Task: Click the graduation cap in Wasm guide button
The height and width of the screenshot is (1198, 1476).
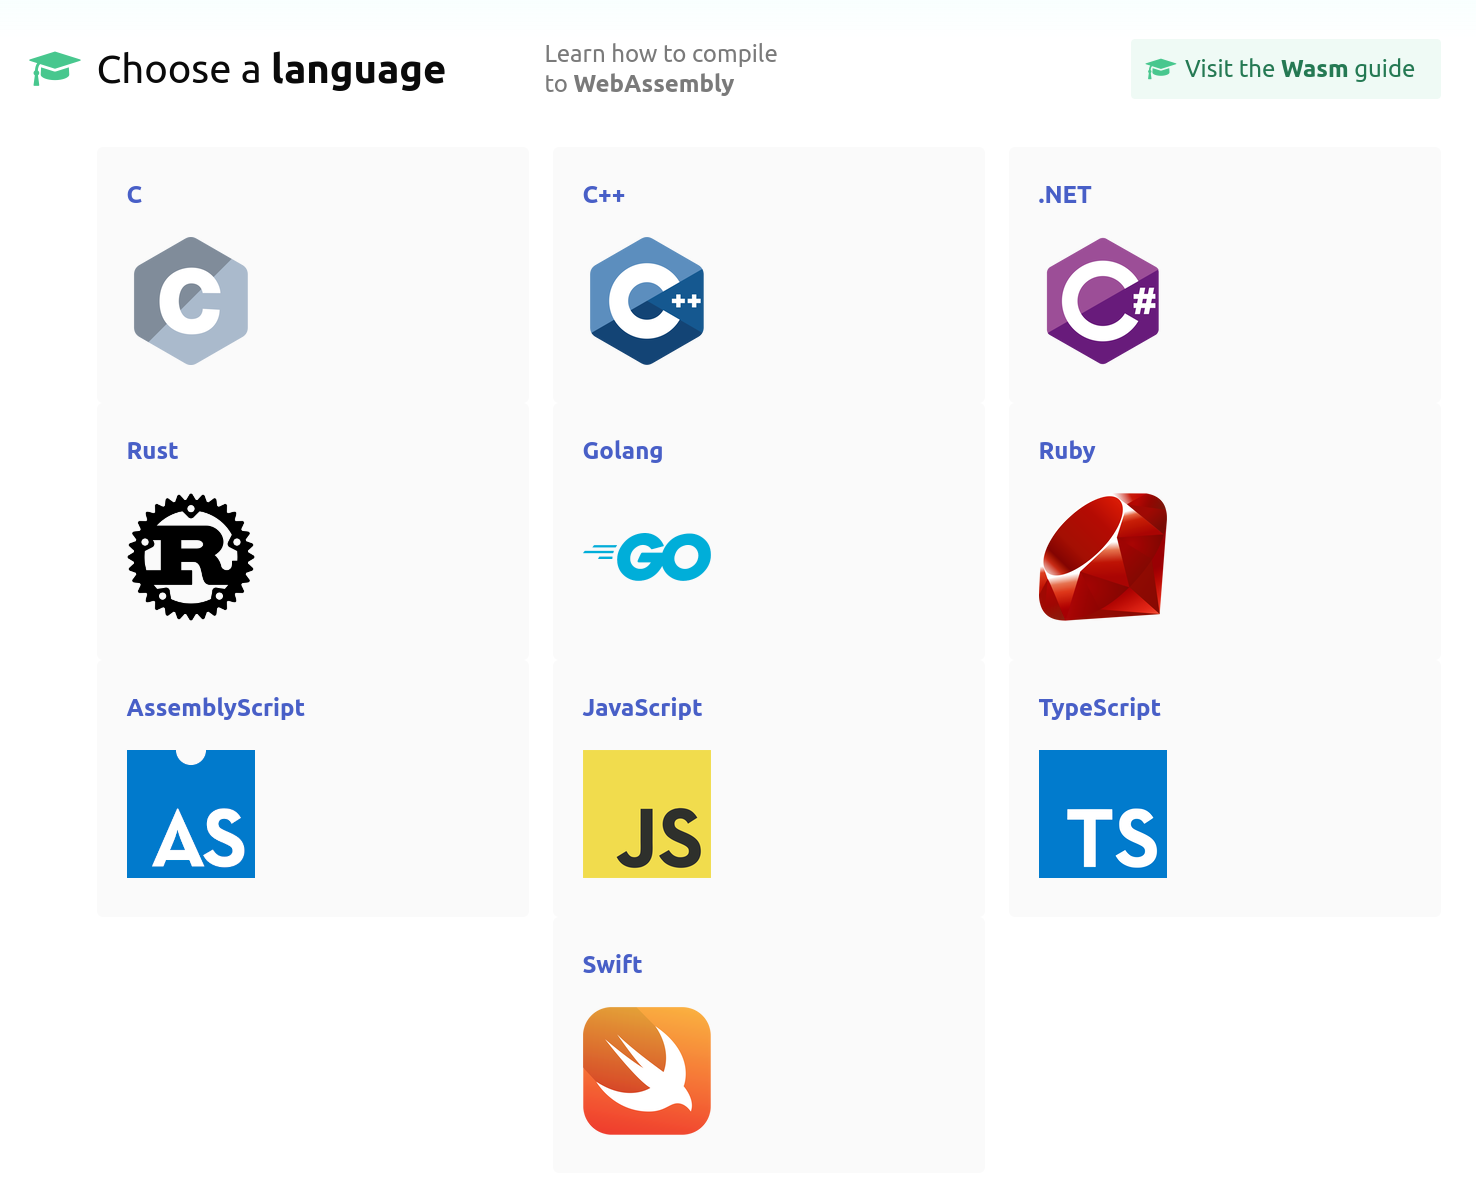Action: pos(1161,69)
